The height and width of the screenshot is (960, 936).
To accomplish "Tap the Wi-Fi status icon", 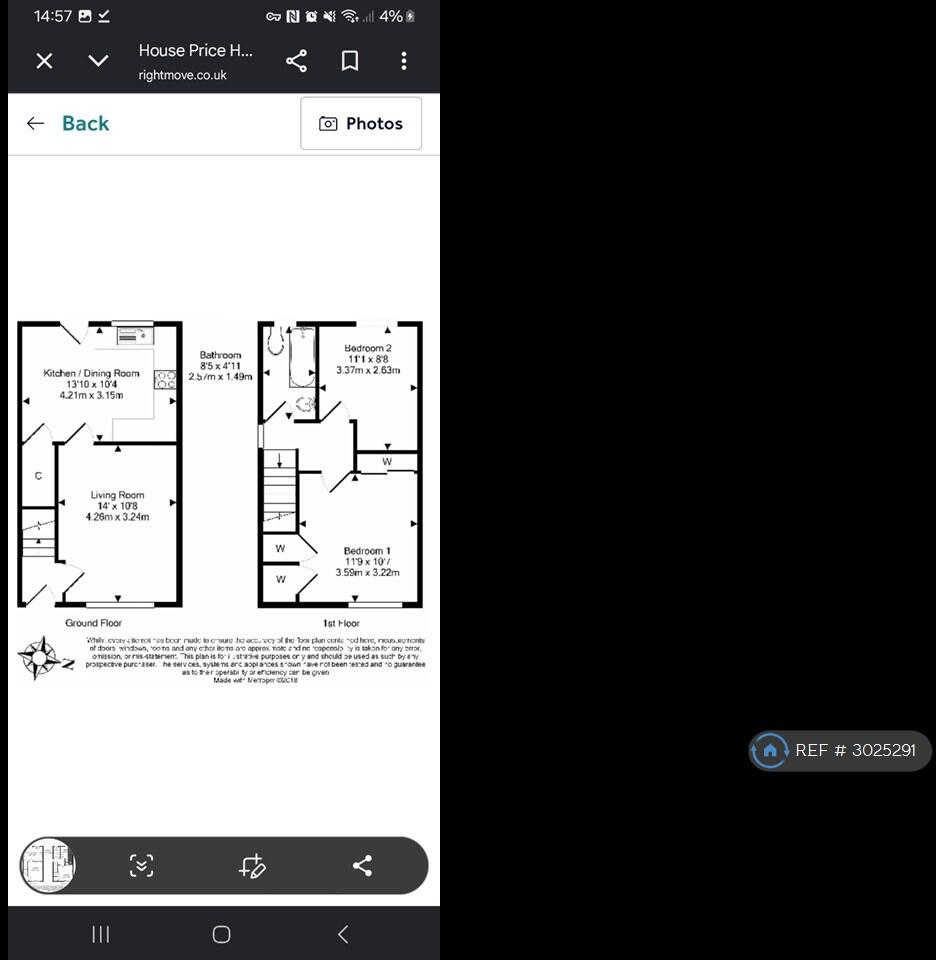I will [x=350, y=17].
